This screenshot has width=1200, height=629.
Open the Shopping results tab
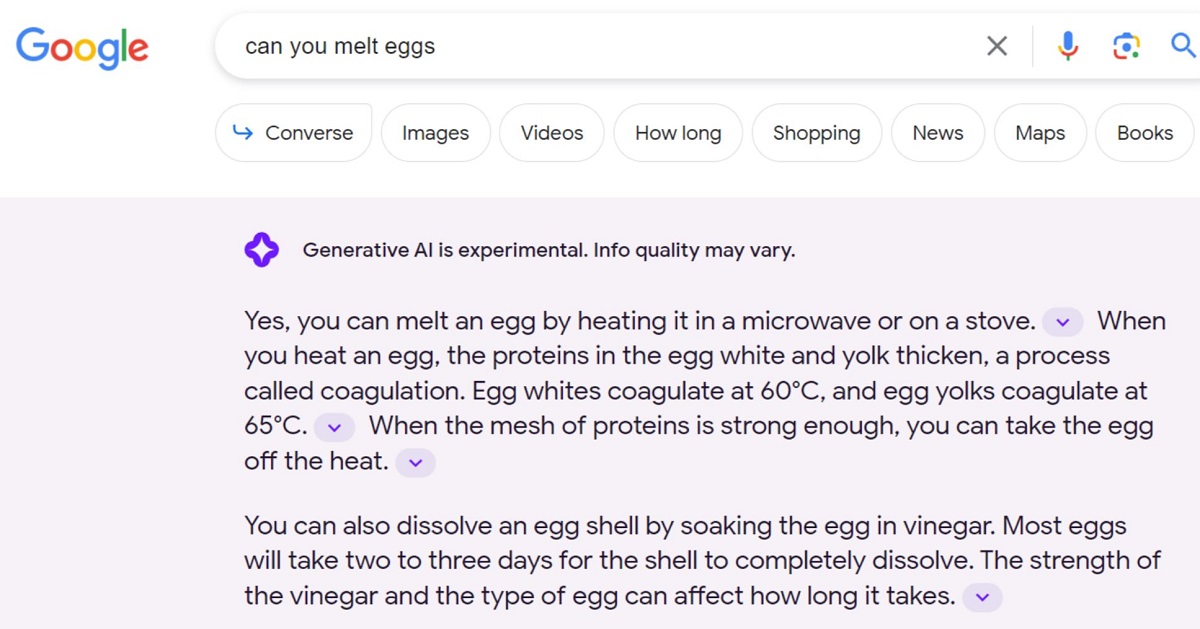[x=816, y=133]
